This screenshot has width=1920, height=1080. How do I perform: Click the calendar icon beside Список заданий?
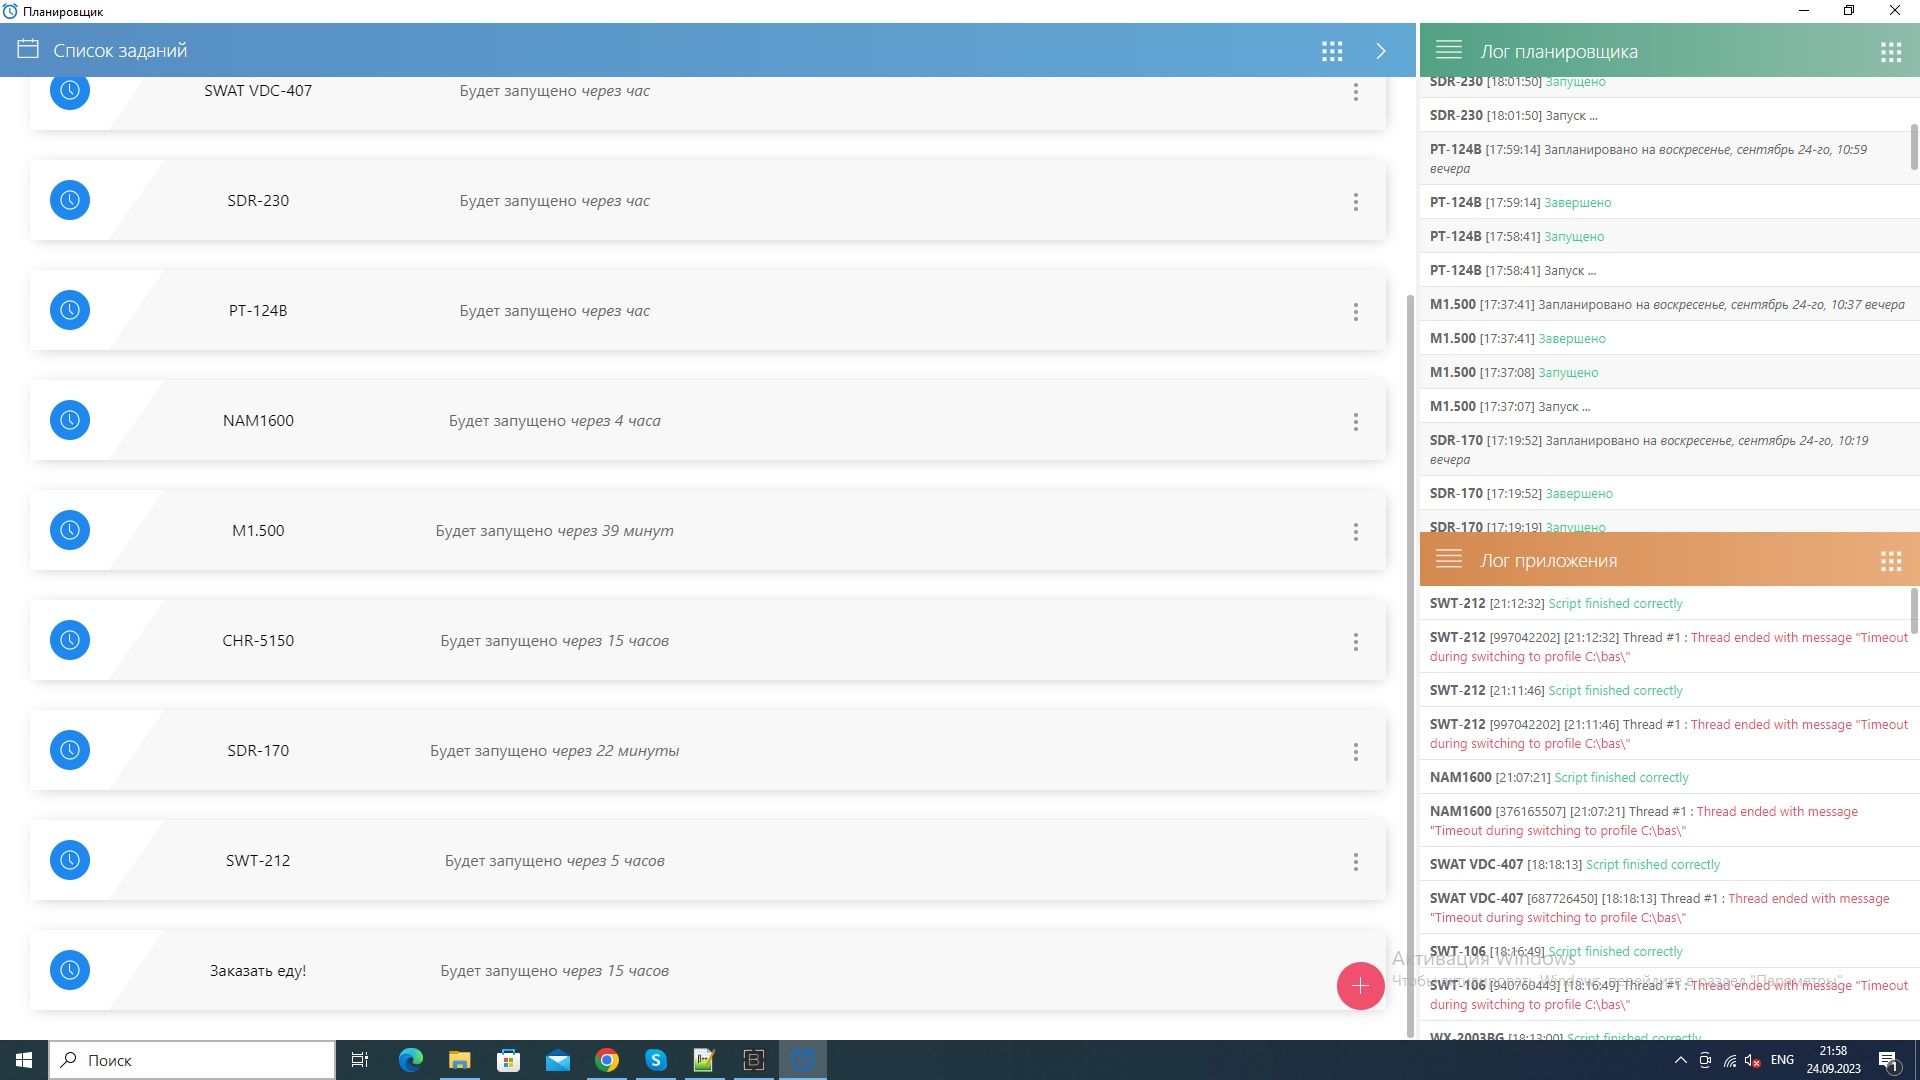tap(28, 49)
